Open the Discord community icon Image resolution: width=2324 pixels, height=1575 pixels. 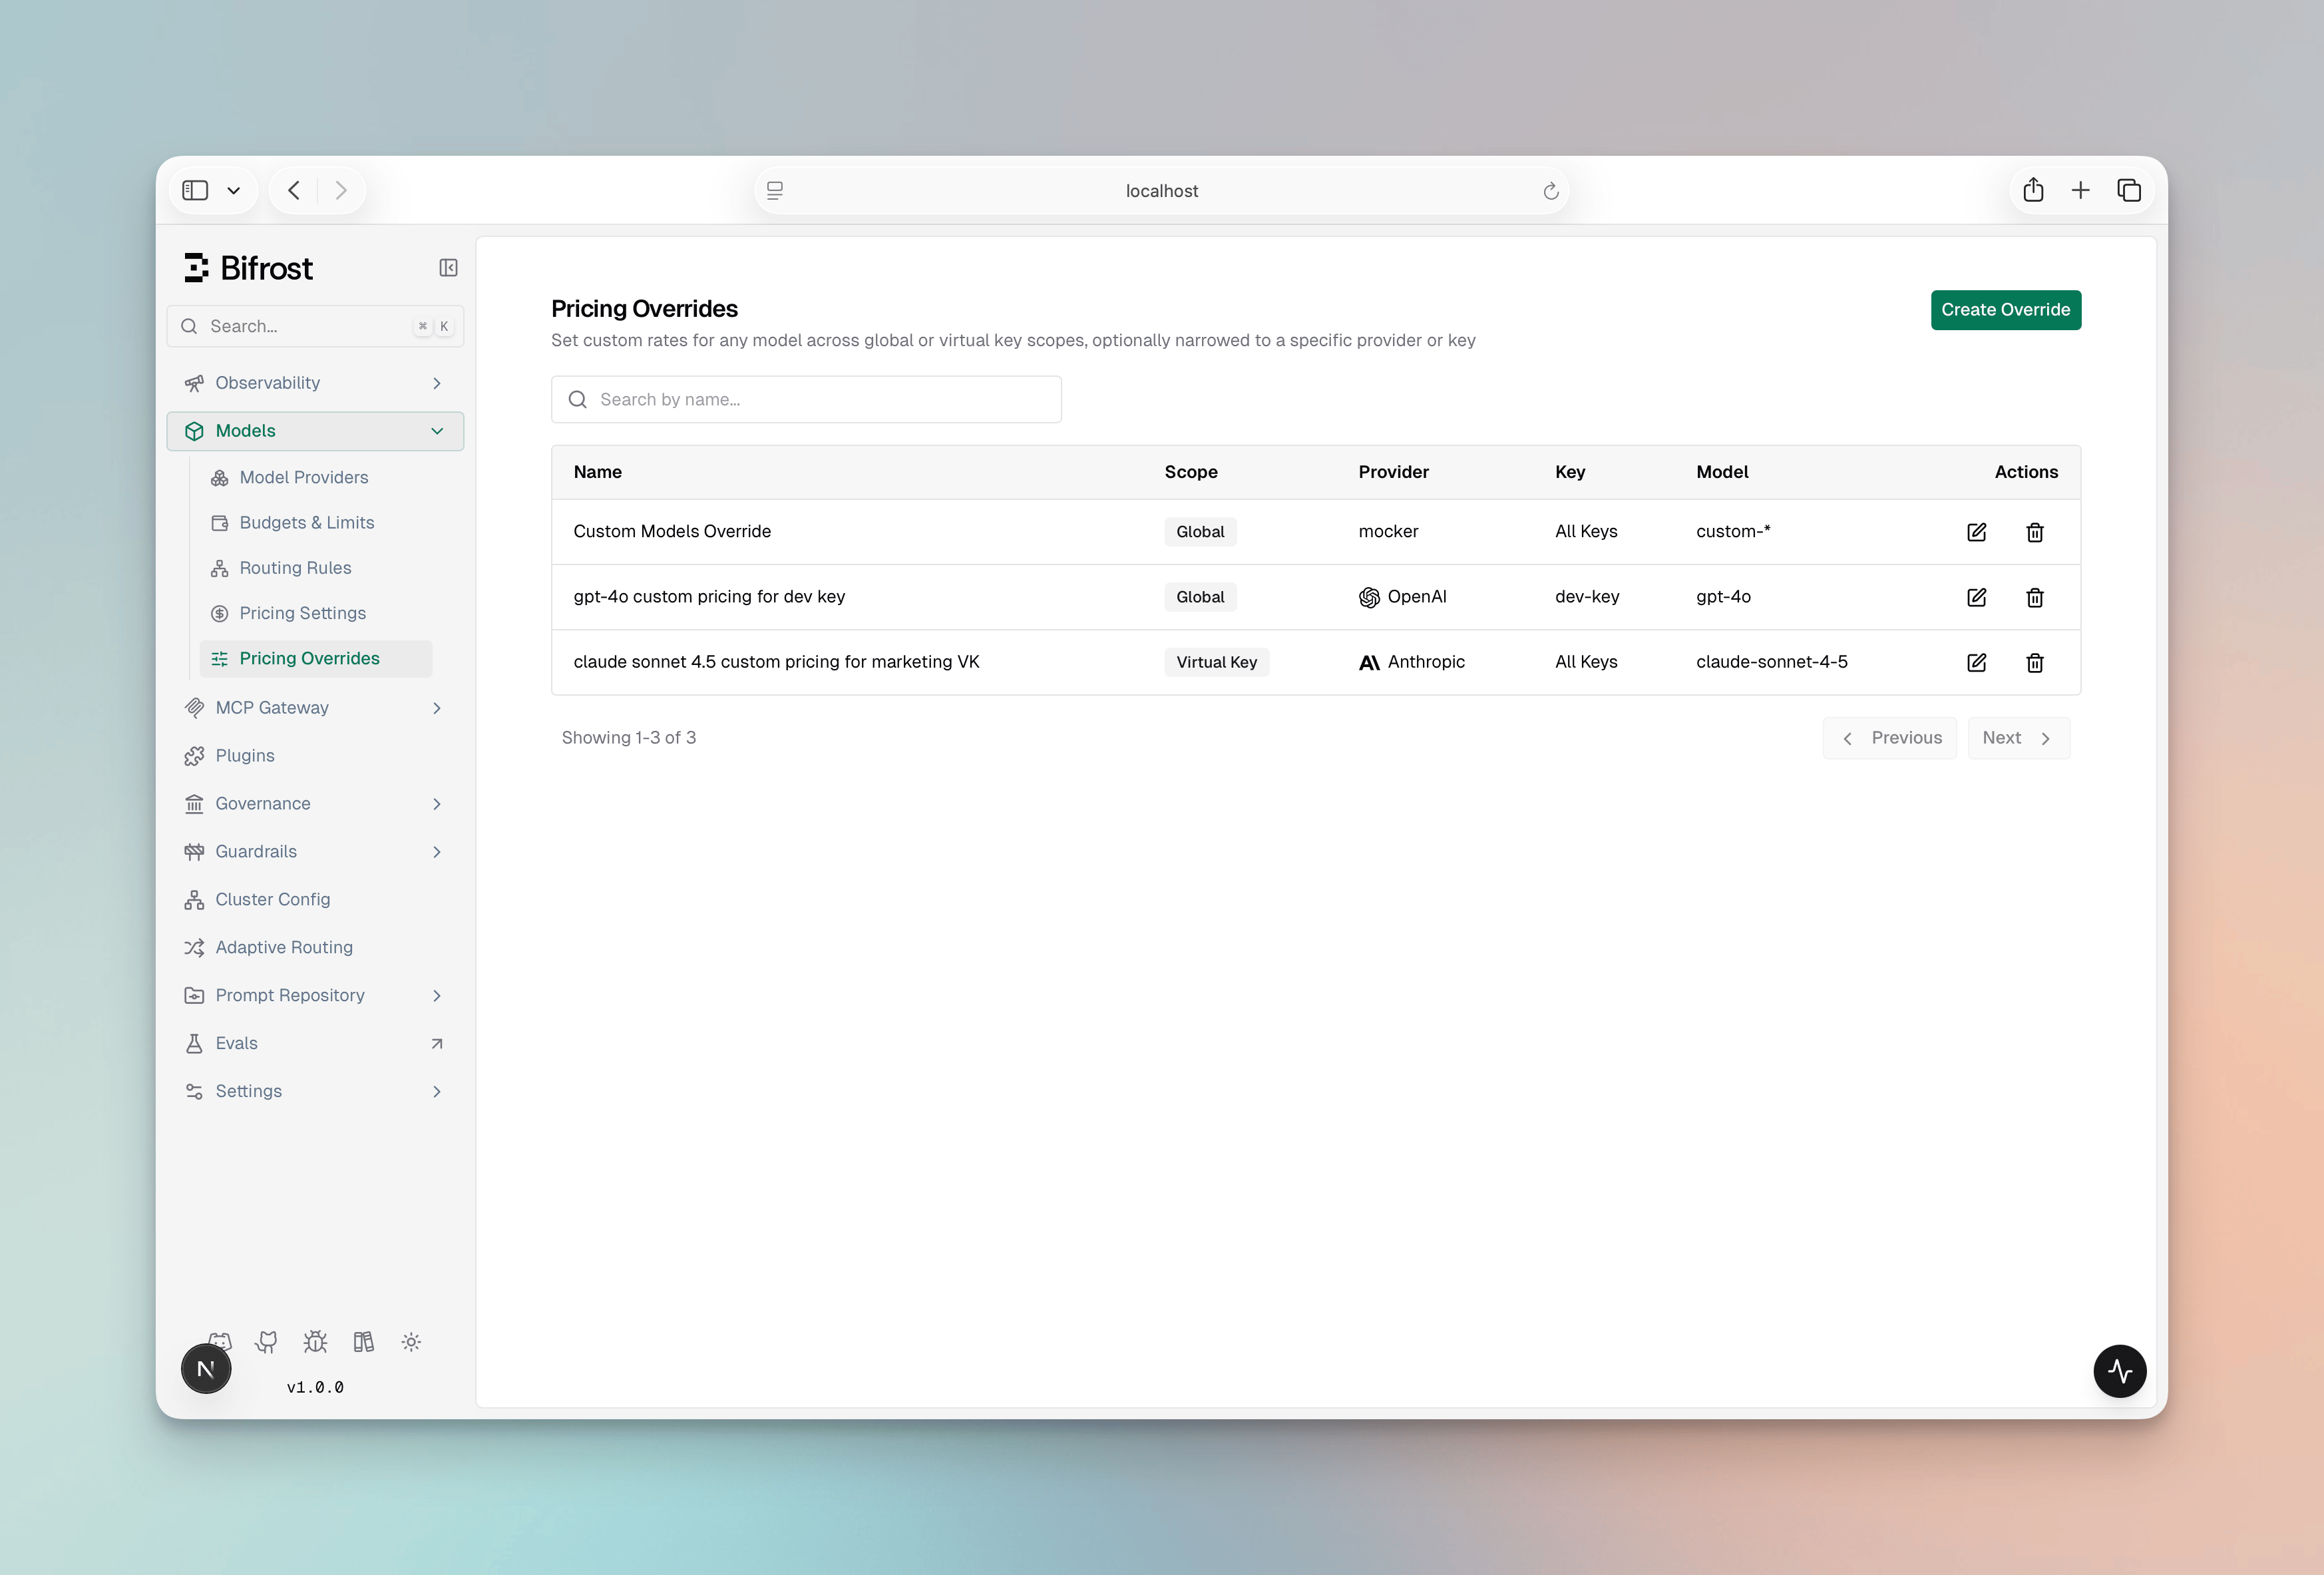220,1339
